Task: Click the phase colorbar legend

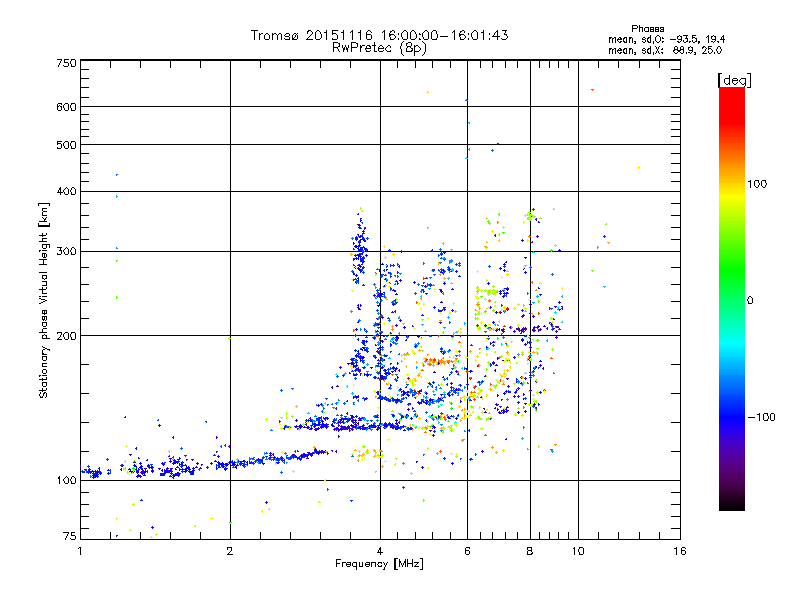Action: (x=732, y=298)
